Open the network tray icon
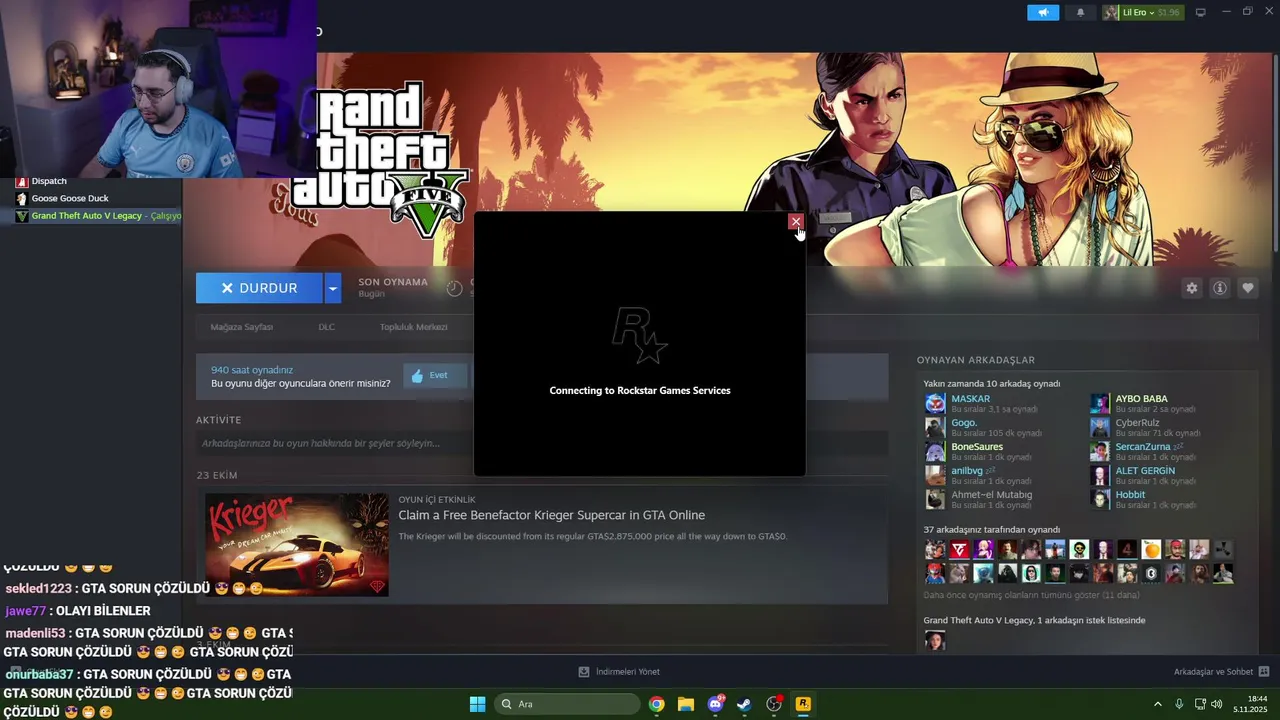 (x=1200, y=704)
